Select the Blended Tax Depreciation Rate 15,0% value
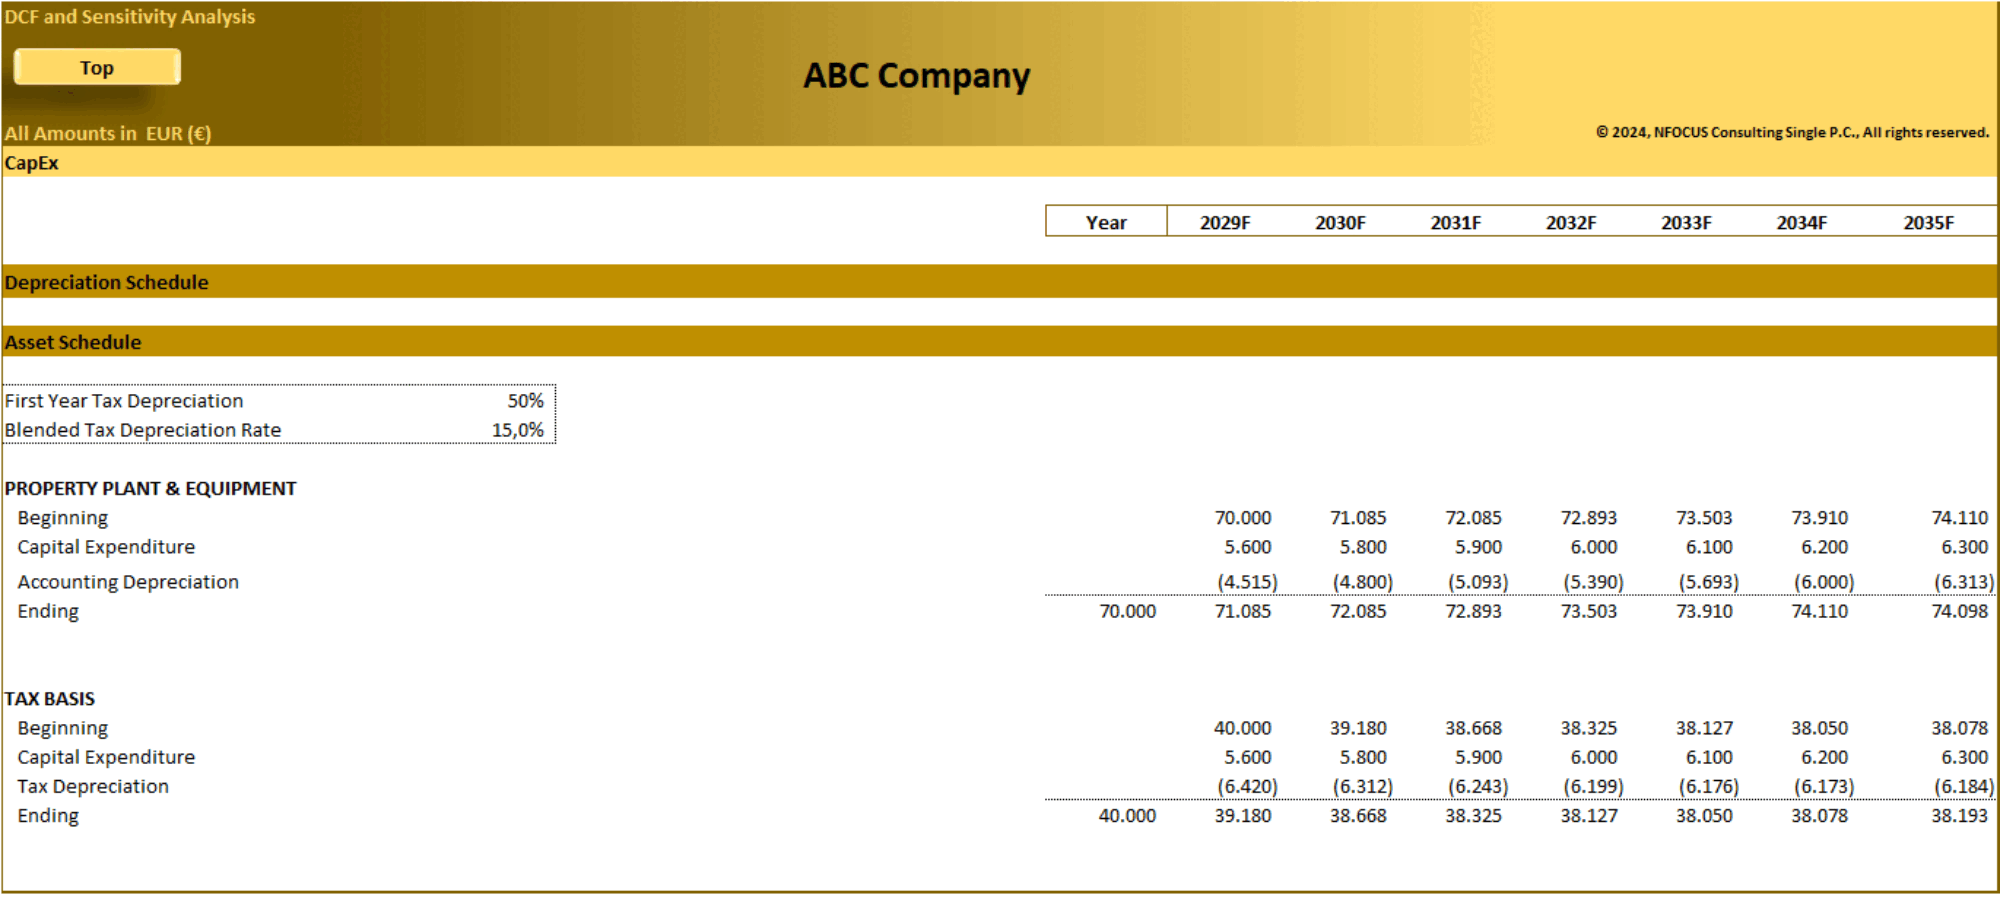The image size is (2000, 903). pos(518,430)
